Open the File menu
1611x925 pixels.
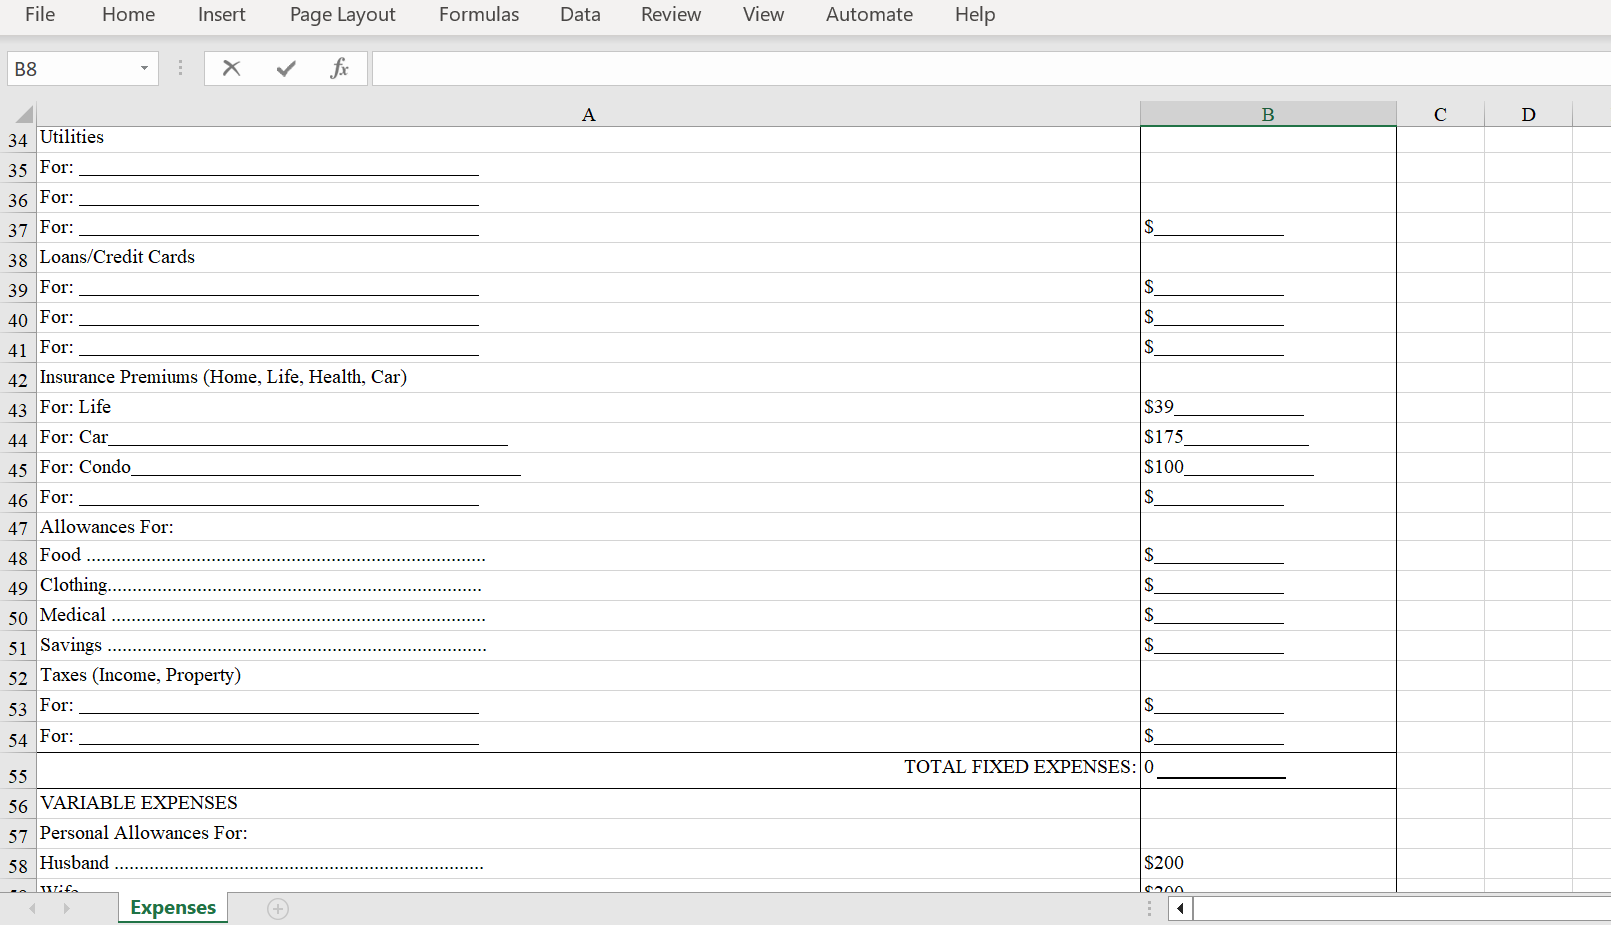(40, 15)
